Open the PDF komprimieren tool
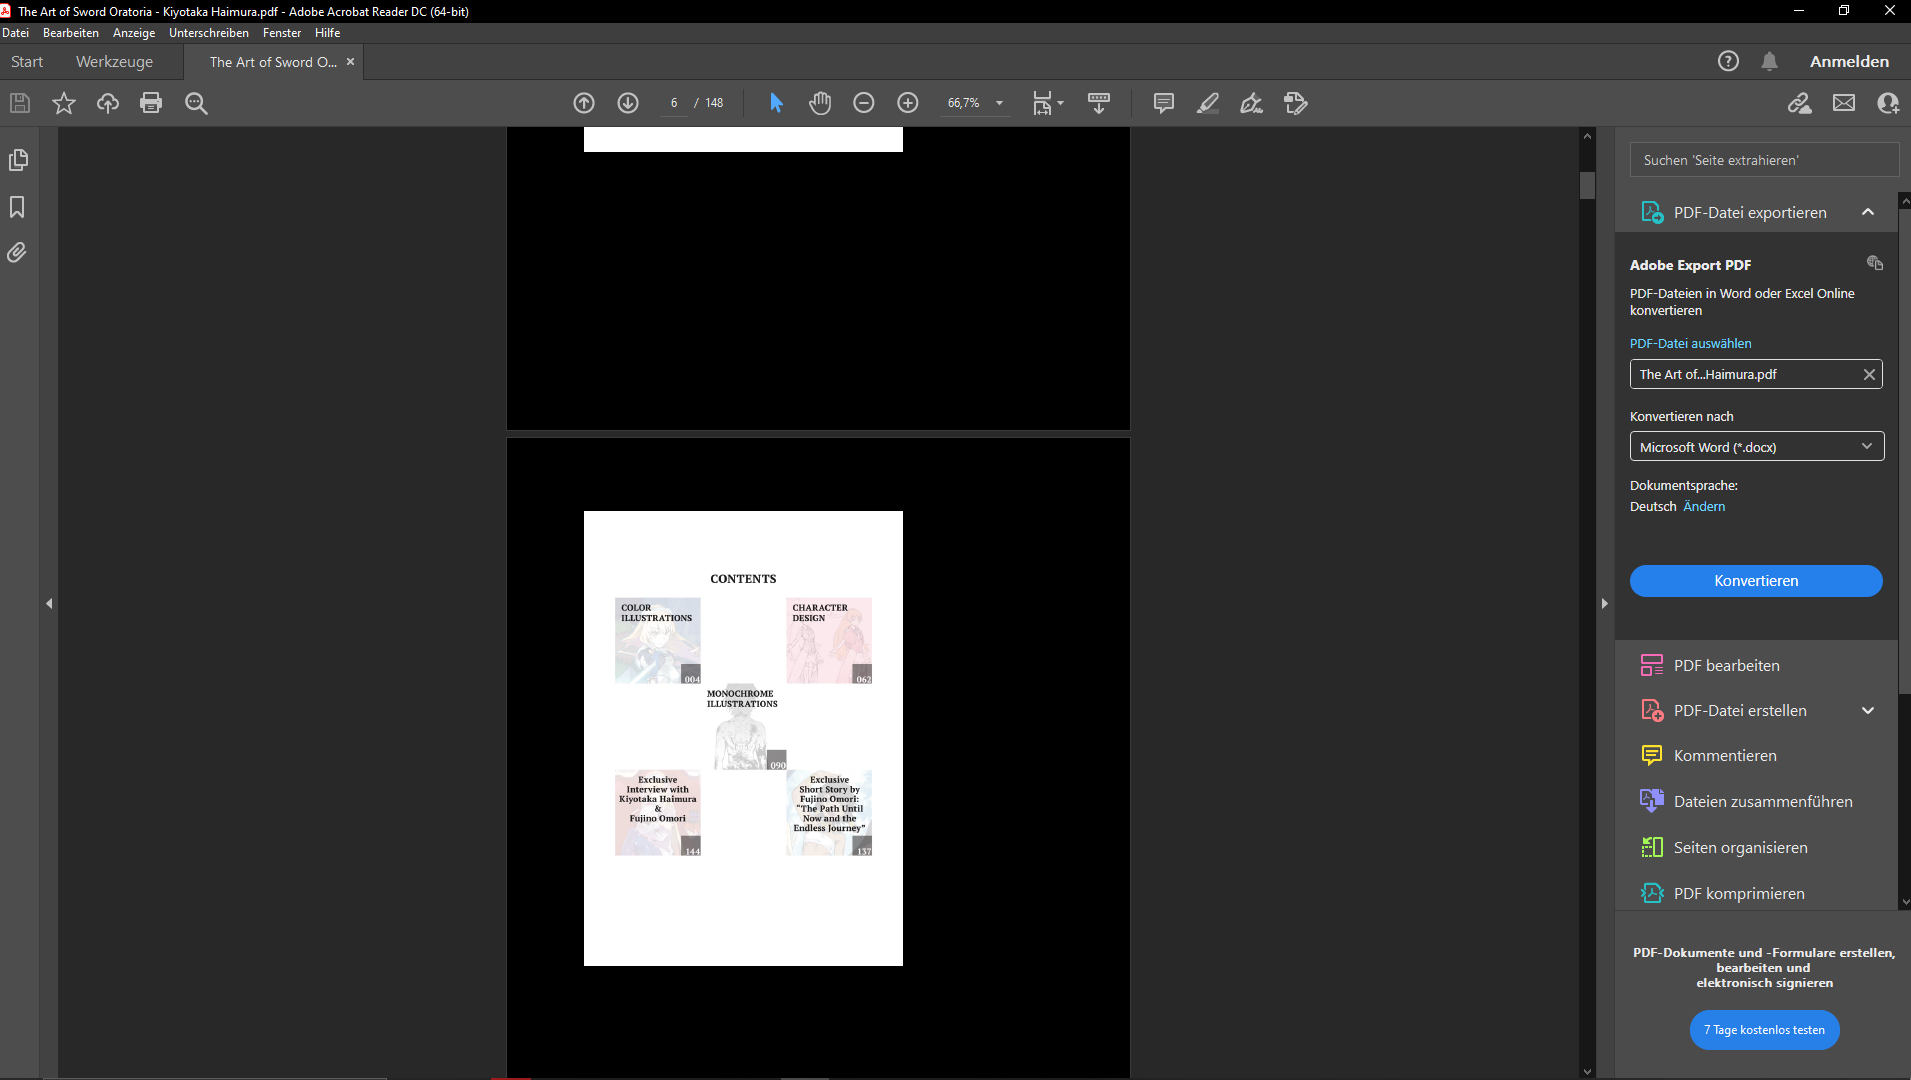Viewport: 1911px width, 1080px height. [x=1738, y=893]
